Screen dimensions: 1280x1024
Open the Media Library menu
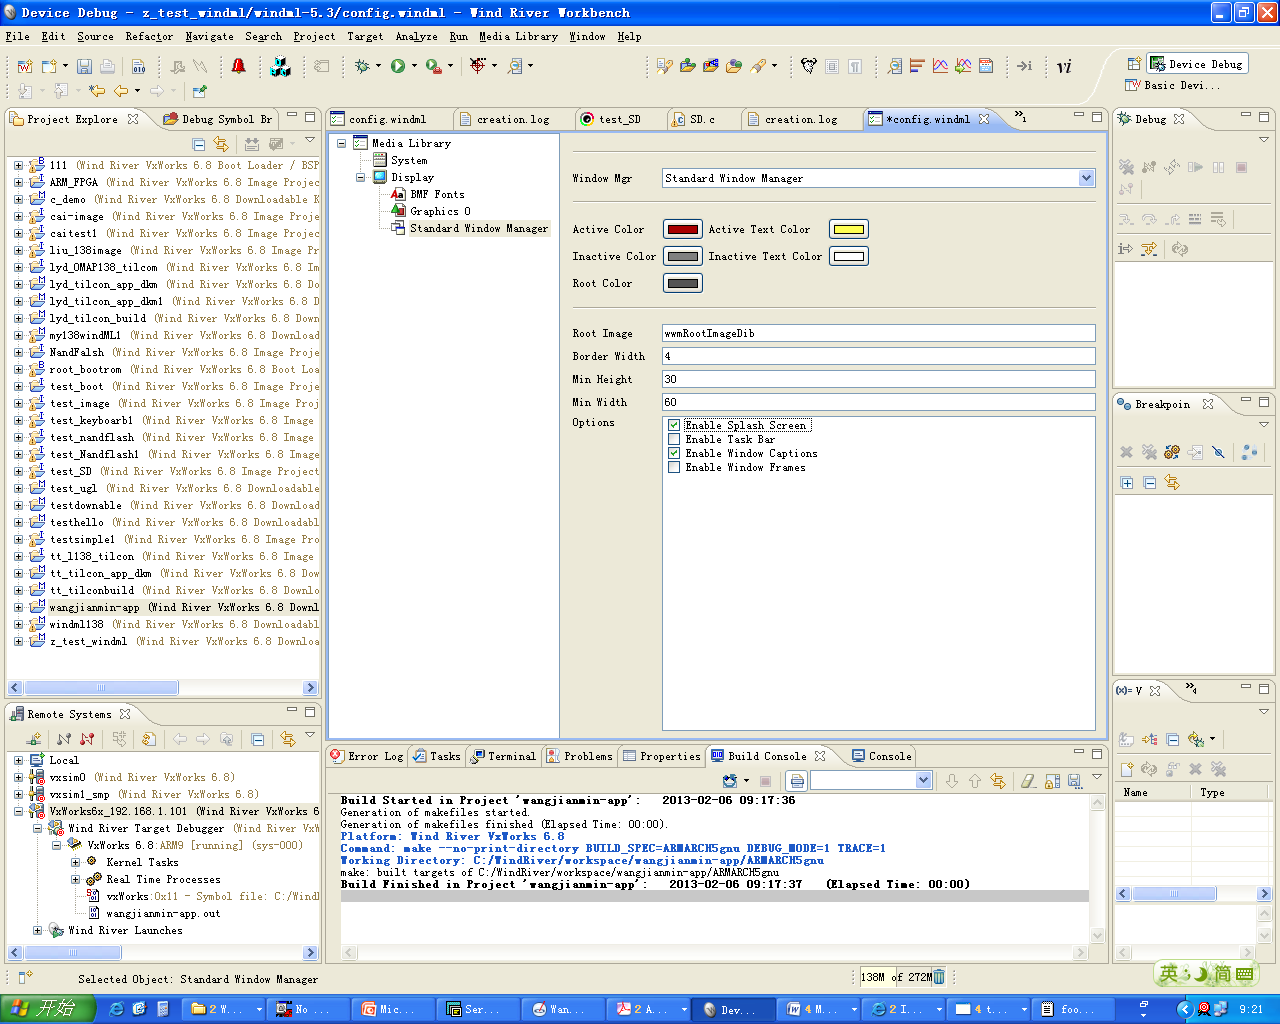pyautogui.click(x=518, y=36)
